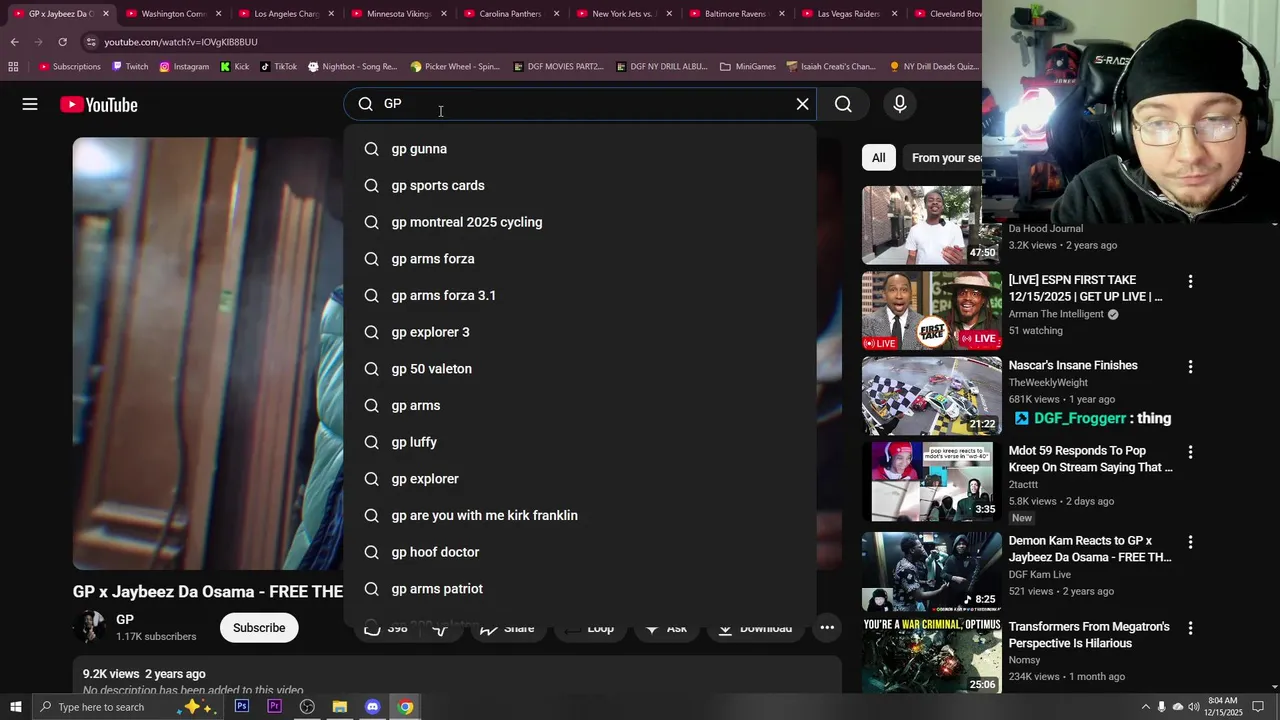Open File Explorer from taskbar

pos(340,707)
